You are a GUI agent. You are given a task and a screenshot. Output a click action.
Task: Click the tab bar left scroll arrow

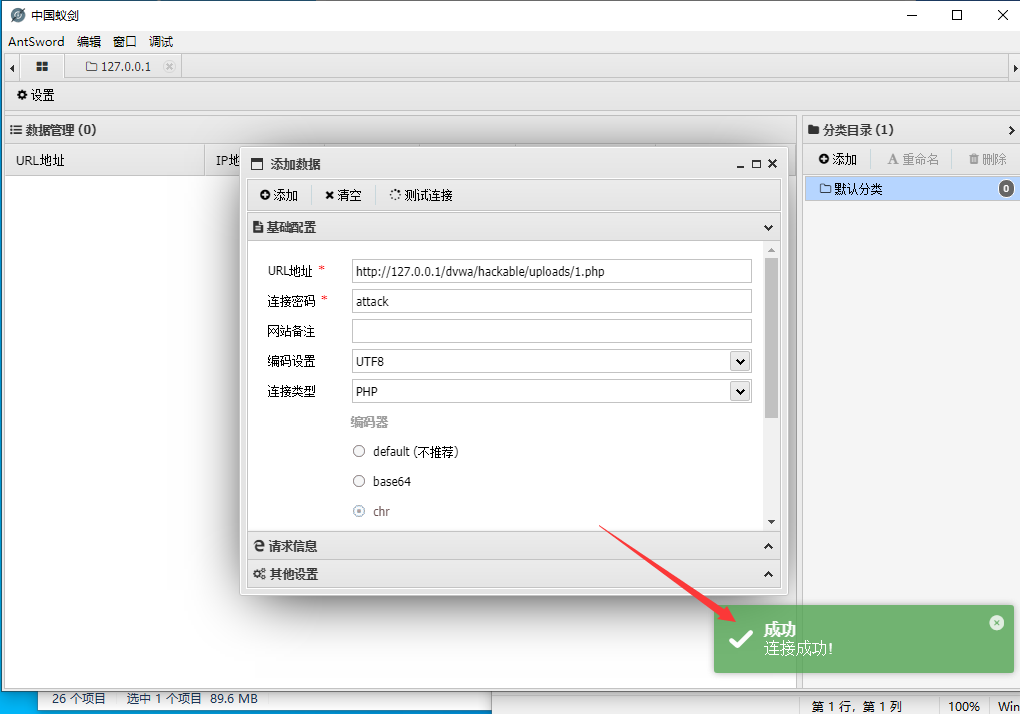(x=12, y=68)
